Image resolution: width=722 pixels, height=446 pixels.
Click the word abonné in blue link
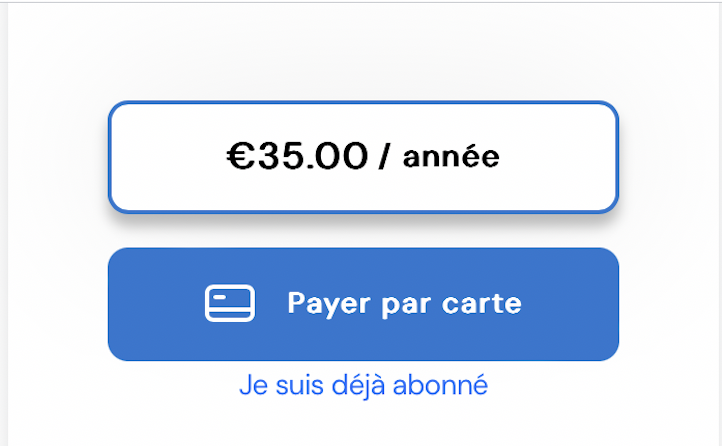pos(440,385)
